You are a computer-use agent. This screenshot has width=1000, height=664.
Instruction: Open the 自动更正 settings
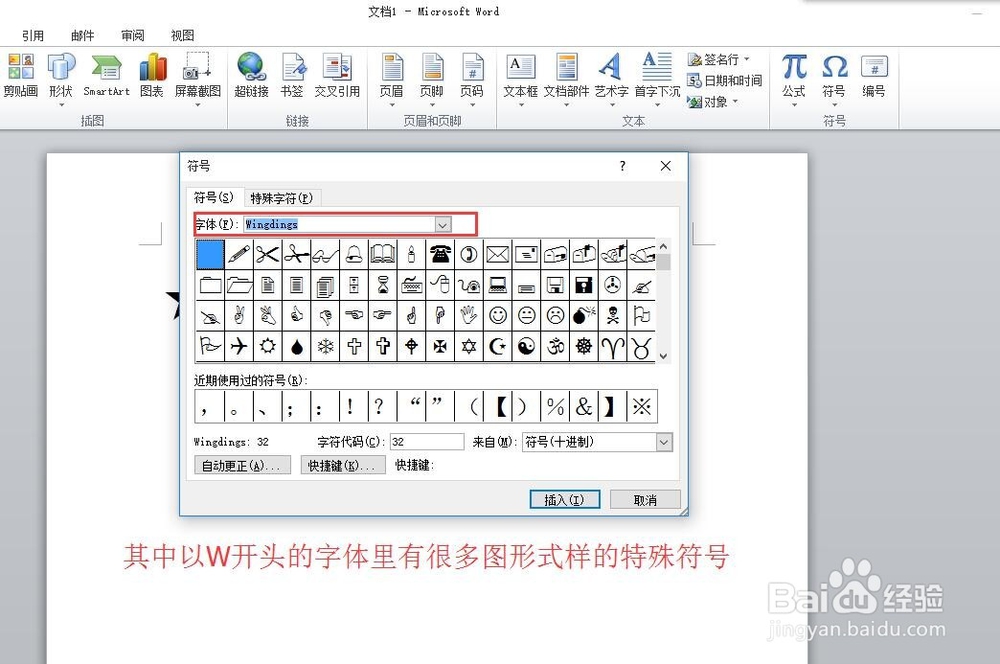[242, 464]
